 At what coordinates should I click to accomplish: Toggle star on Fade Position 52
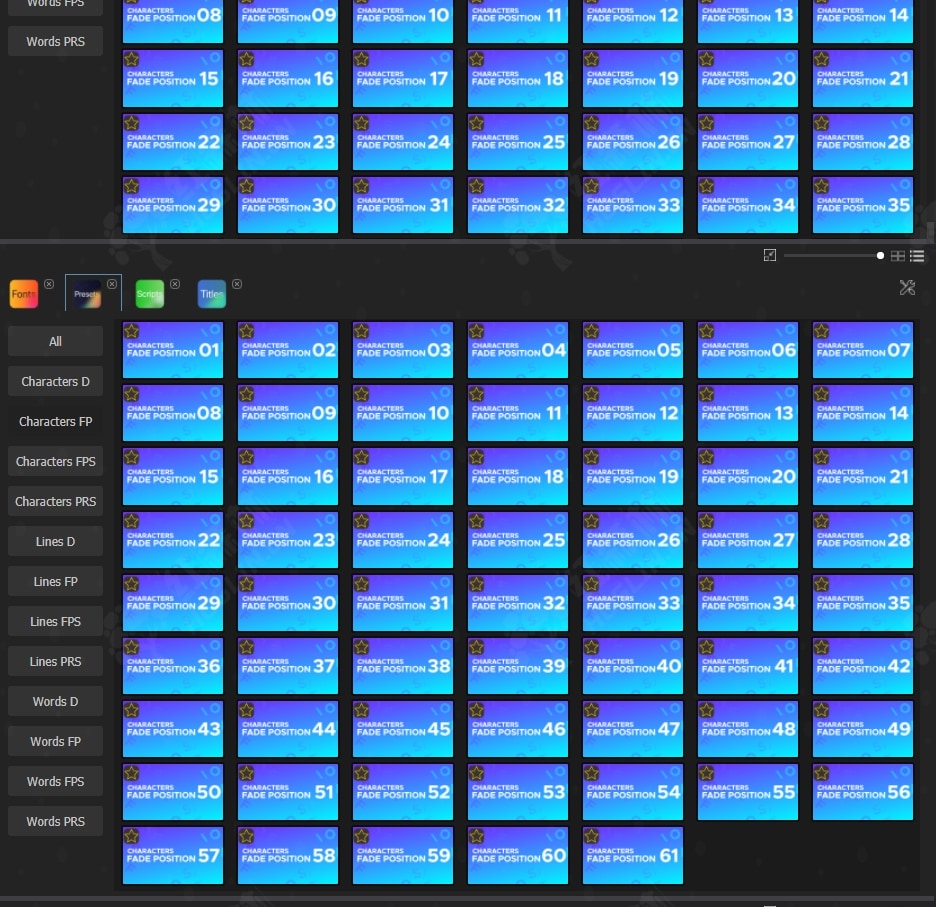click(x=362, y=773)
